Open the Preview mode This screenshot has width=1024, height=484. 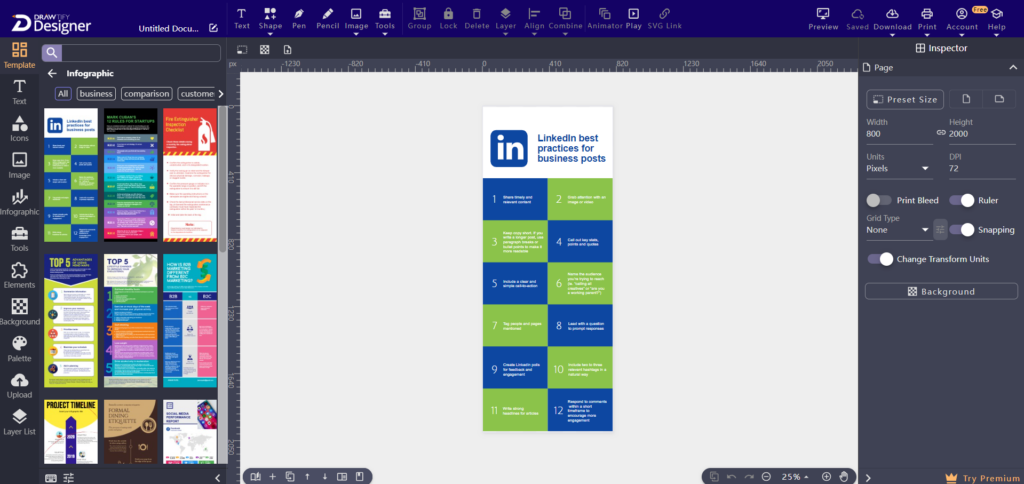(x=823, y=19)
